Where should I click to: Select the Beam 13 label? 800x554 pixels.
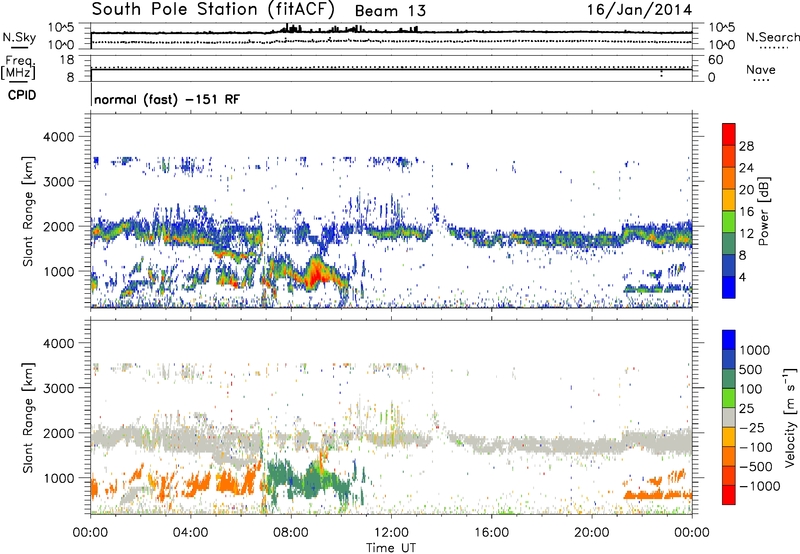pos(390,11)
